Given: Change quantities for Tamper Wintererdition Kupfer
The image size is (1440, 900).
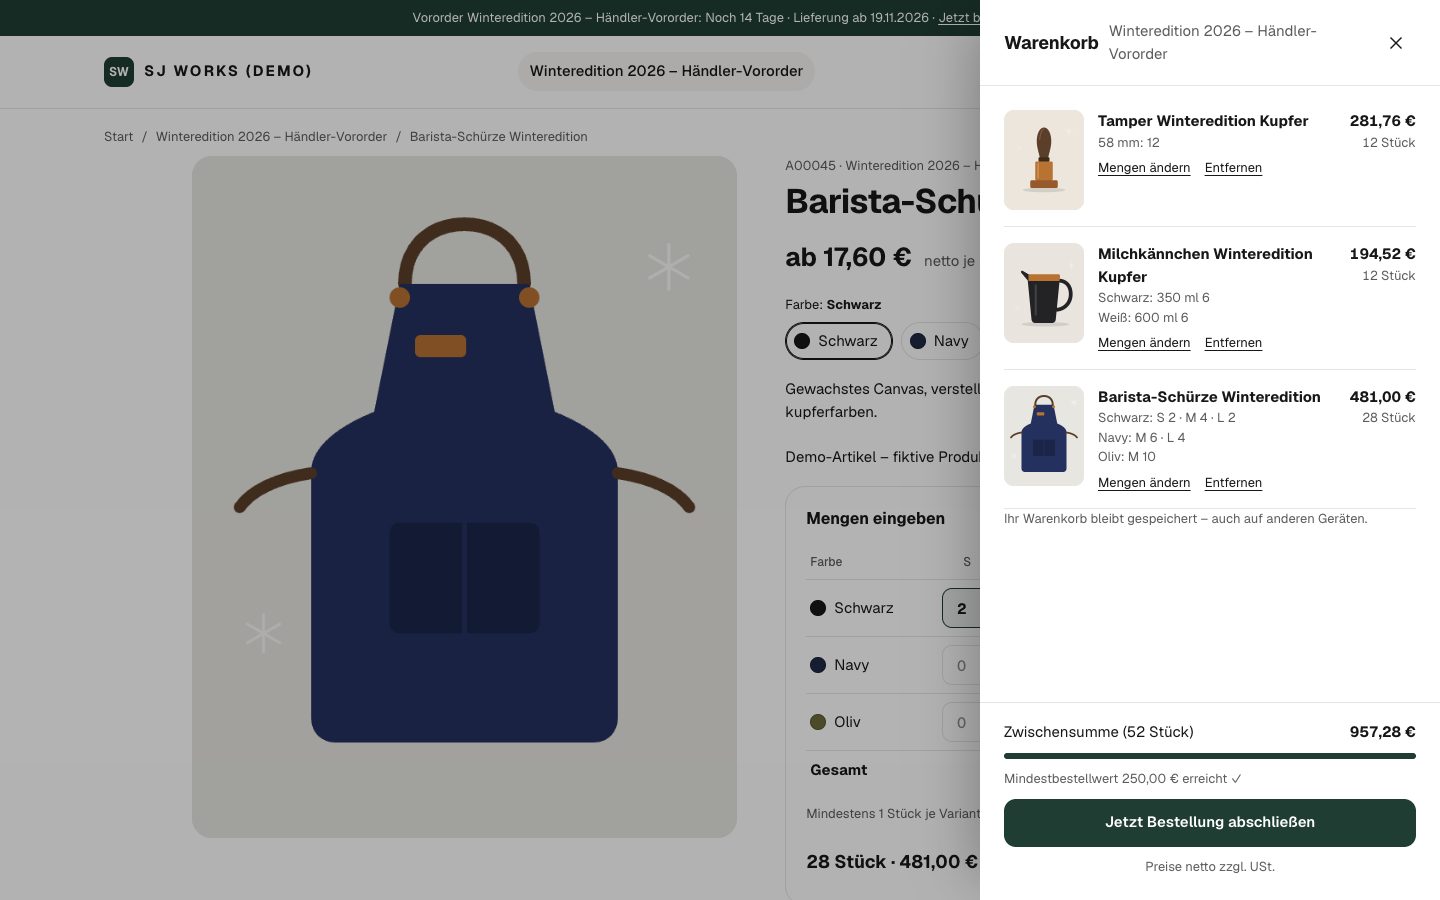Looking at the screenshot, I should (x=1144, y=168).
